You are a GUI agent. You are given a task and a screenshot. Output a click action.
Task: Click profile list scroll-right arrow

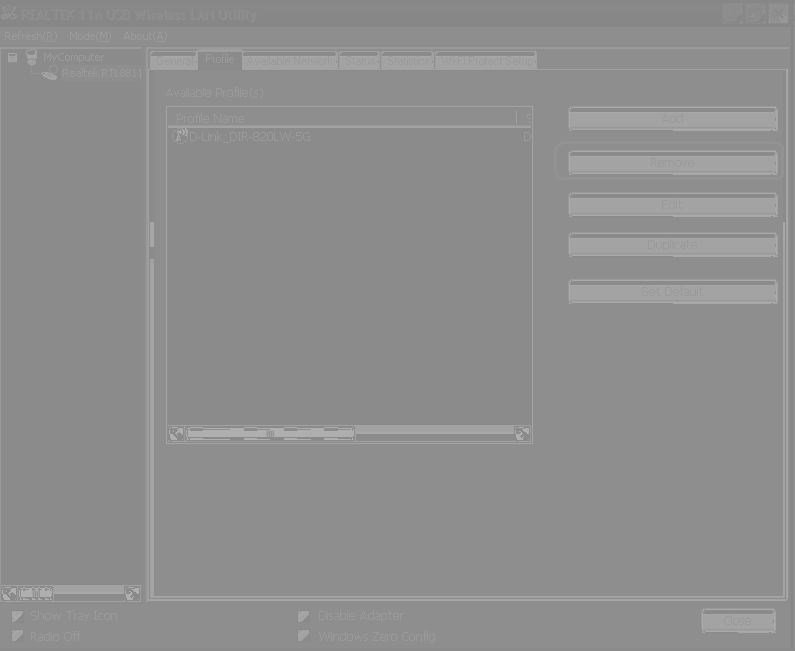coord(522,433)
